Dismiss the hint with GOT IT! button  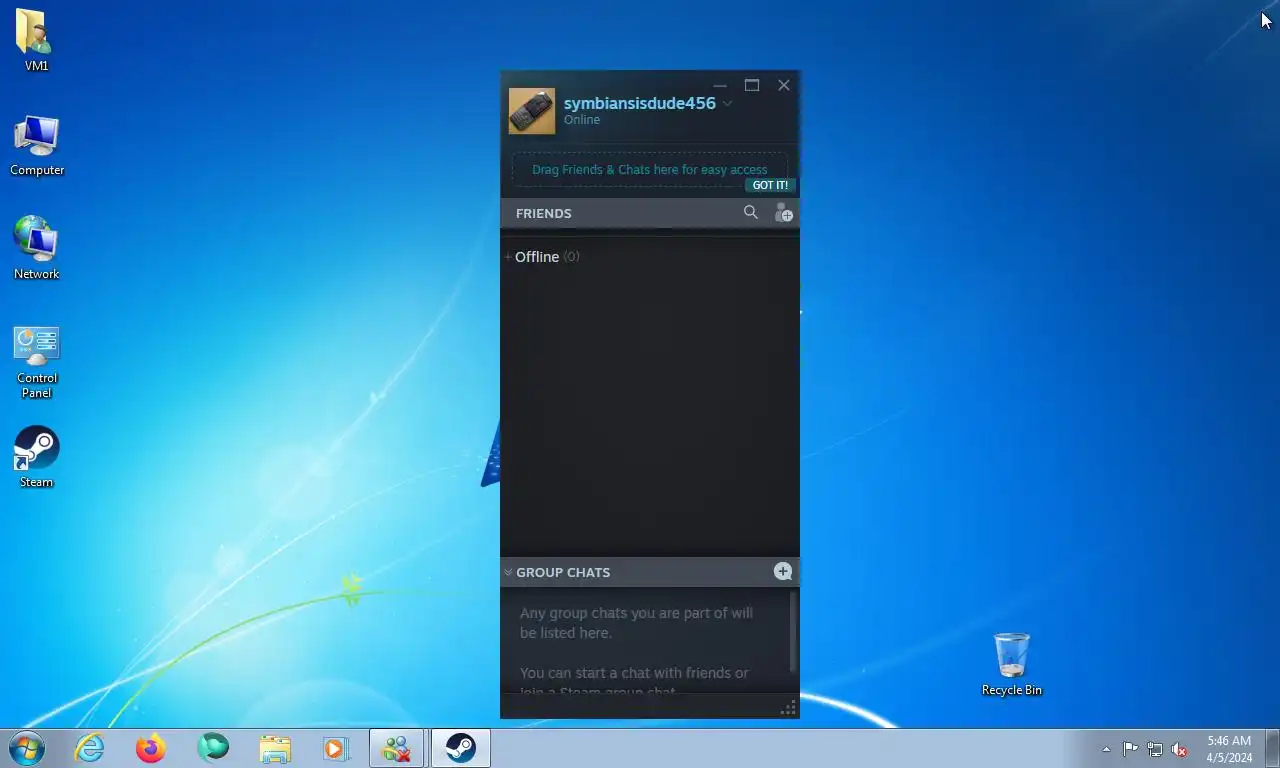click(770, 185)
